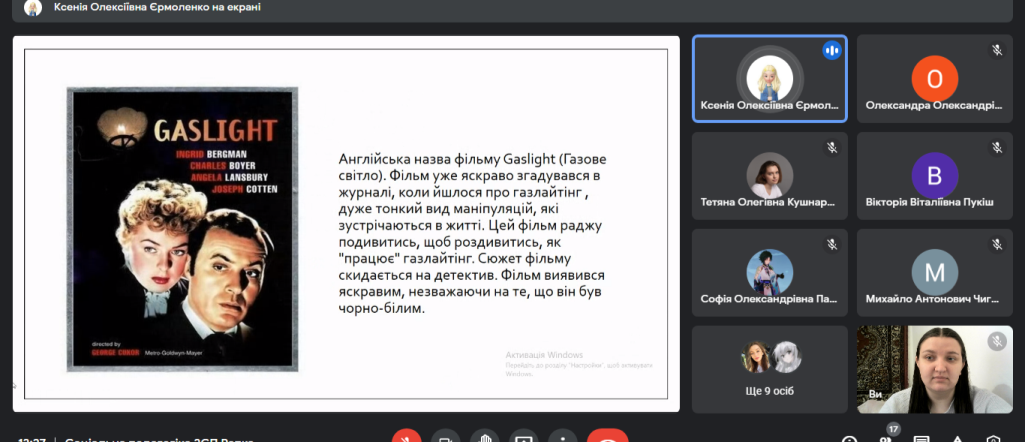Open the chat panel icon
Viewport: 1025px width, 442px height.
pos(921,439)
